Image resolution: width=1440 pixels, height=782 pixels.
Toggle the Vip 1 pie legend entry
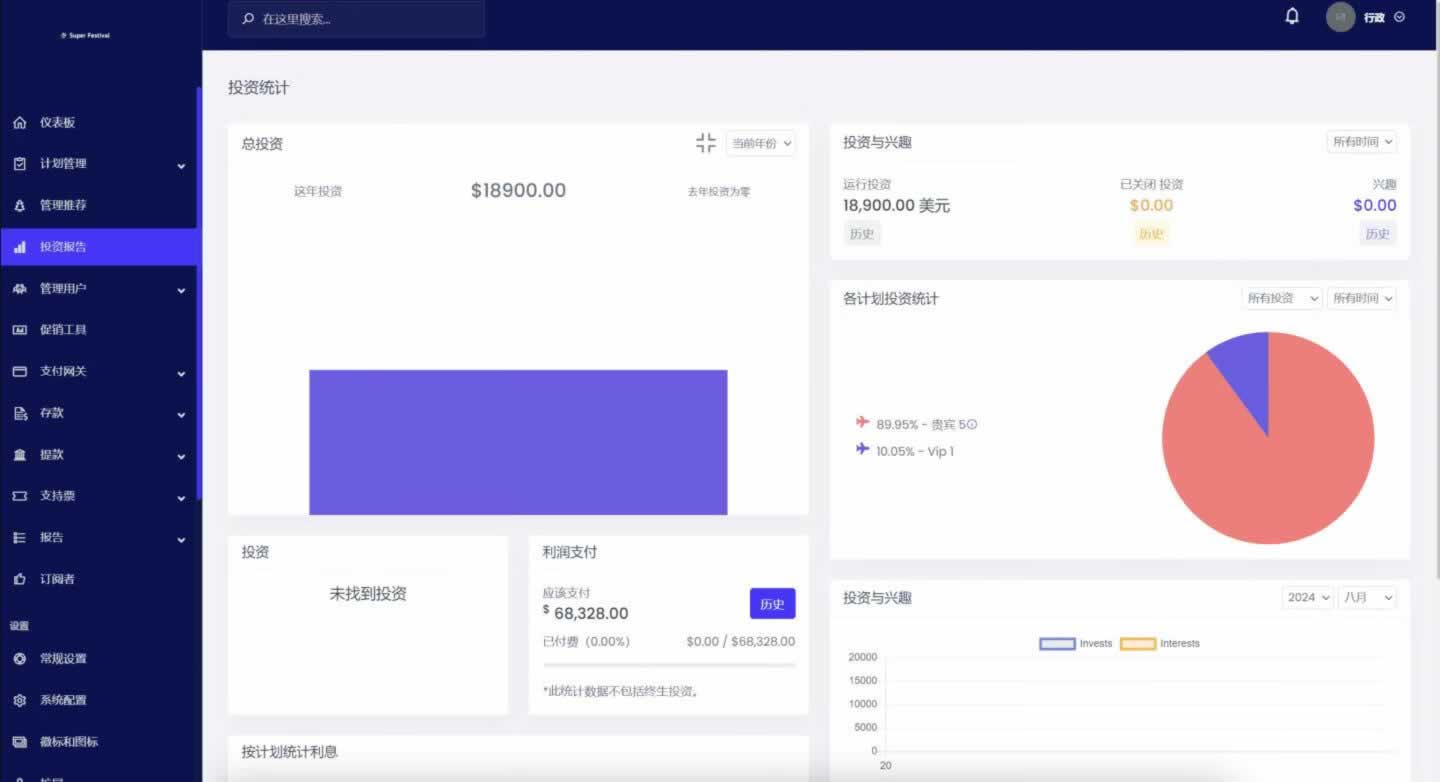tap(905, 451)
